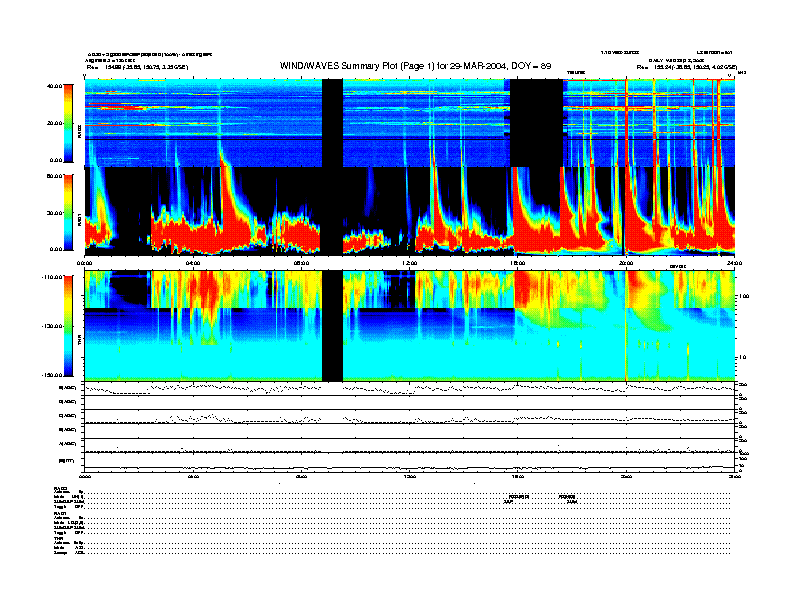Click the 40.00 label on RAD2 color scale
Screen dimensions: 792x612
tap(47, 86)
